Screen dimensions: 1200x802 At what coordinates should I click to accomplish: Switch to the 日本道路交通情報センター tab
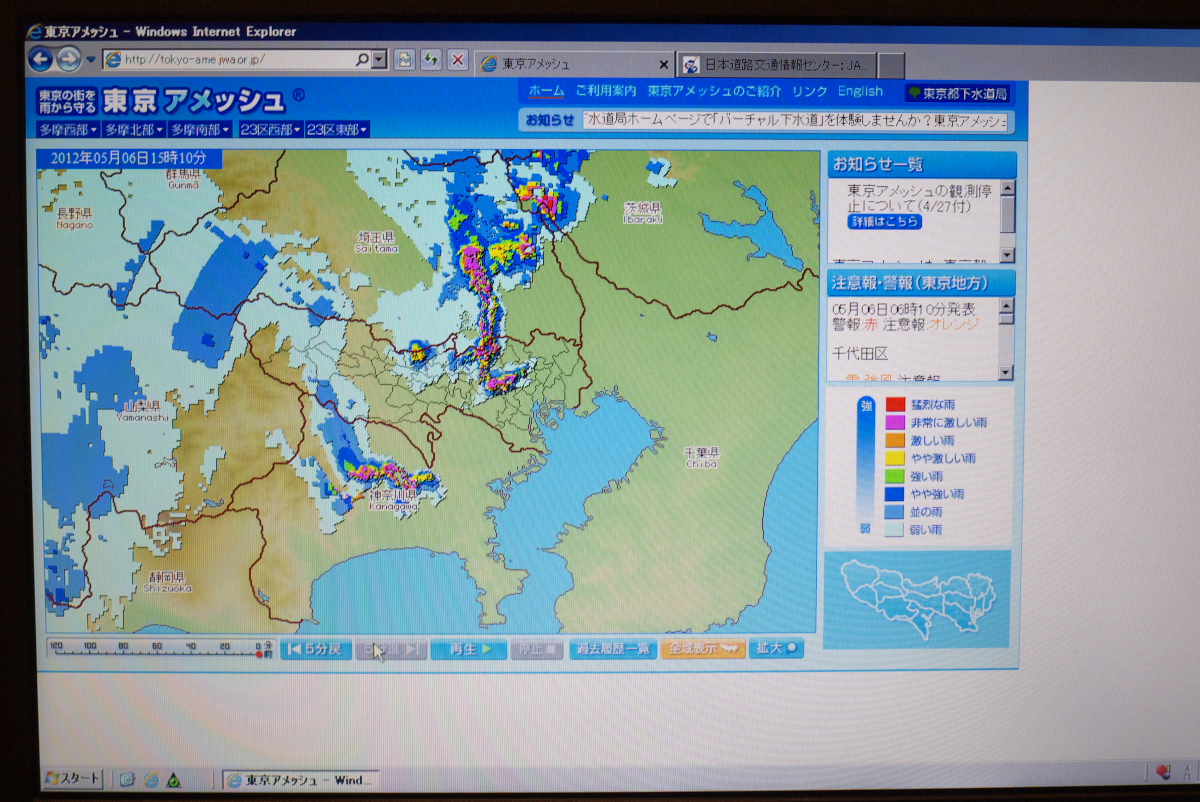click(778, 65)
